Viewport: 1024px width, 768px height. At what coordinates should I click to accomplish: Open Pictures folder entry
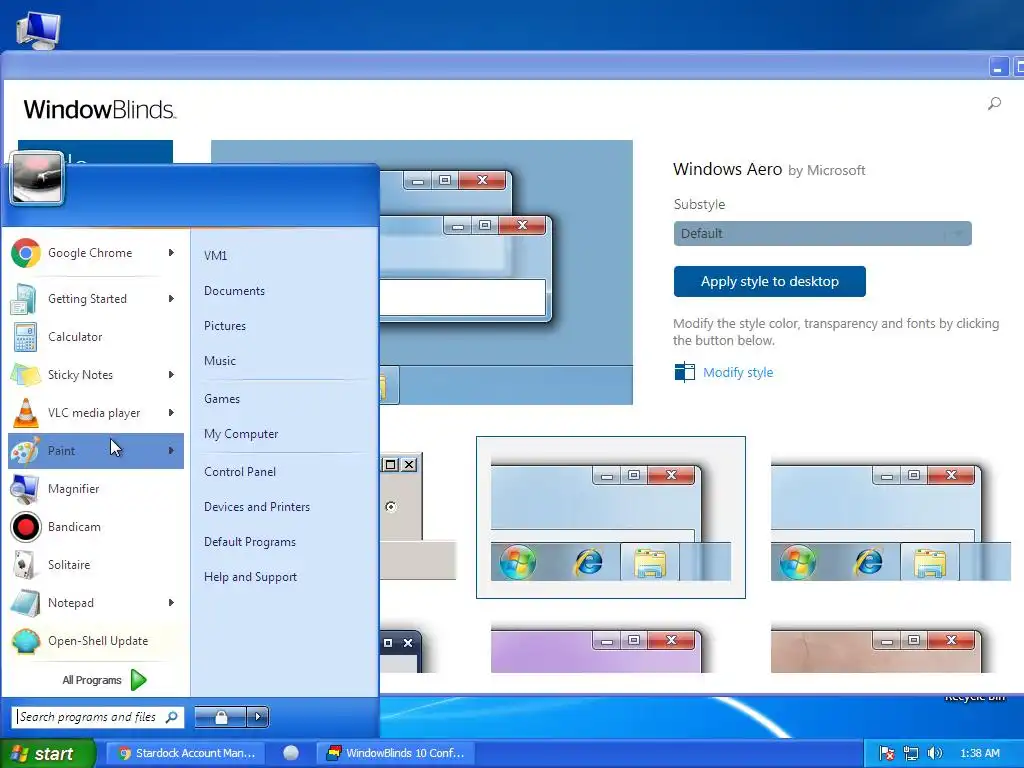coord(225,326)
